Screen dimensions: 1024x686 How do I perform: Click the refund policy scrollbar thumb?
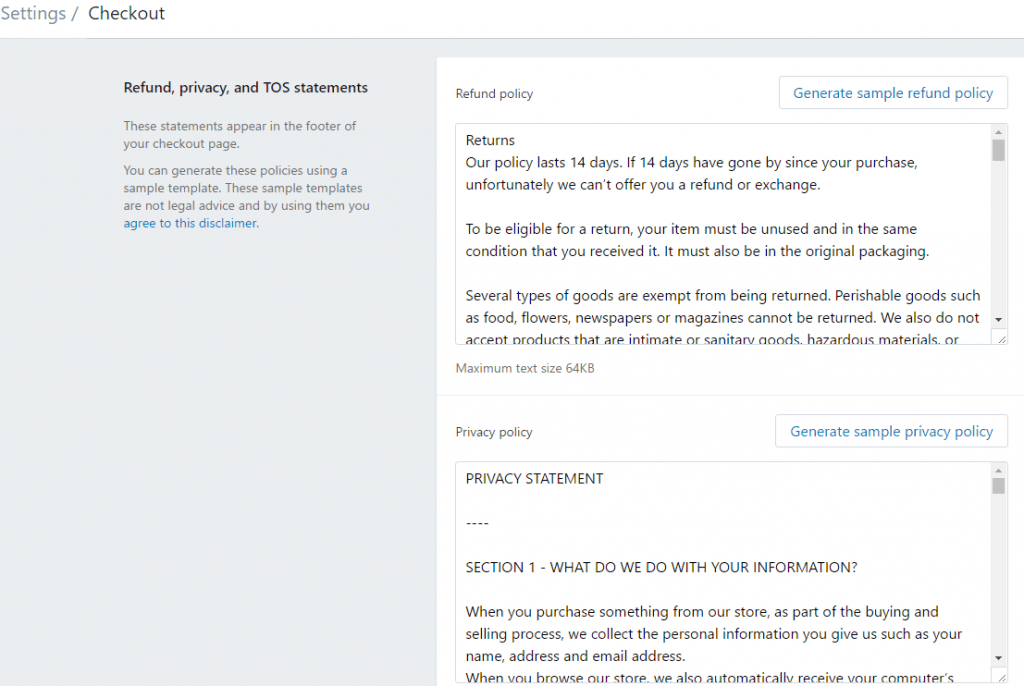pyautogui.click(x=998, y=150)
